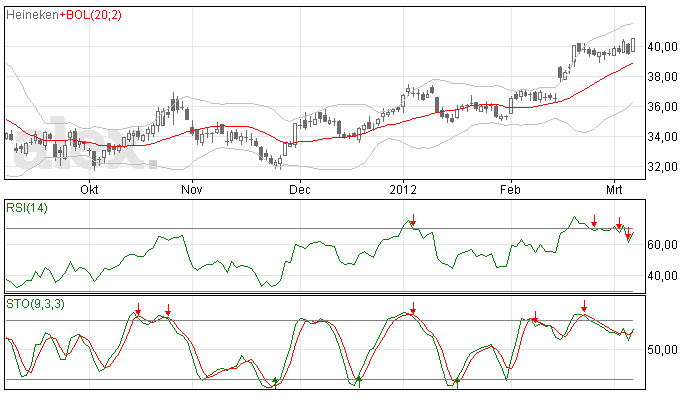Click the Feb date axis label
This screenshot has height=399, width=683.
tap(510, 190)
